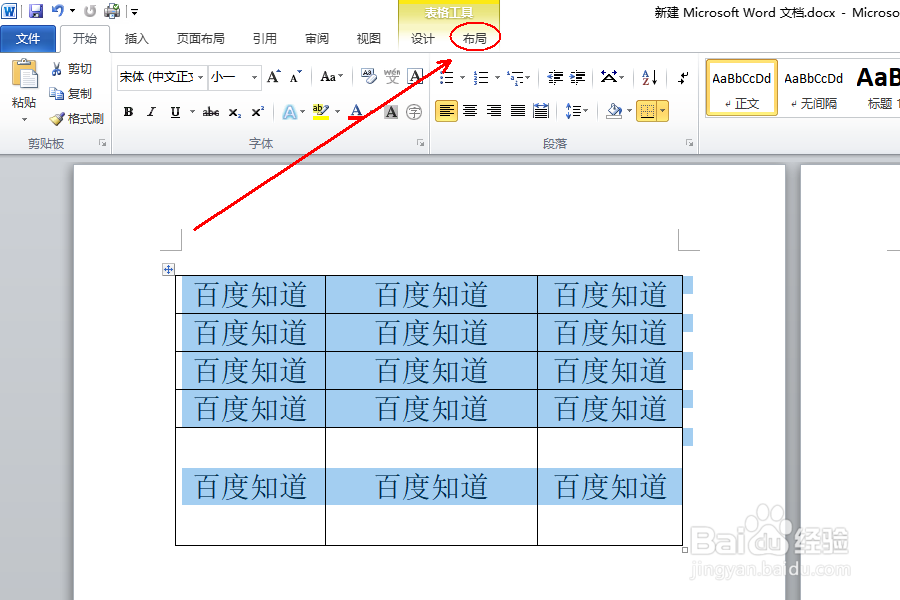Viewport: 900px width, 600px height.
Task: Click the Asian layout icon
Action: pos(611,77)
